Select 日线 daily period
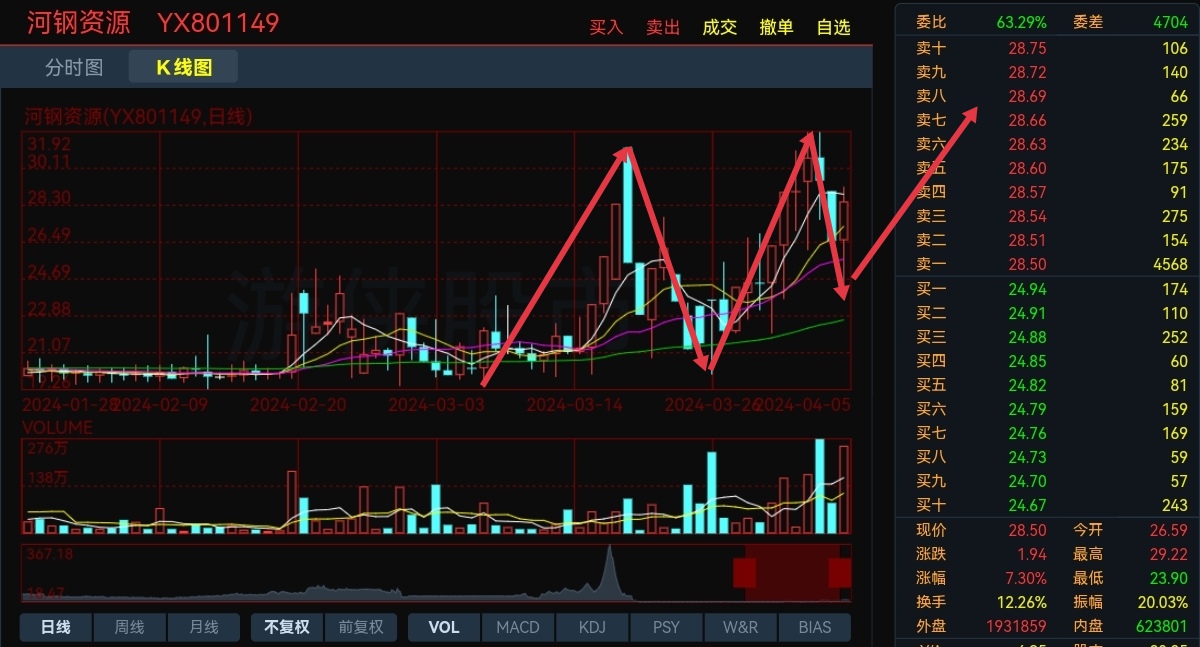The height and width of the screenshot is (647, 1200). click(x=56, y=627)
